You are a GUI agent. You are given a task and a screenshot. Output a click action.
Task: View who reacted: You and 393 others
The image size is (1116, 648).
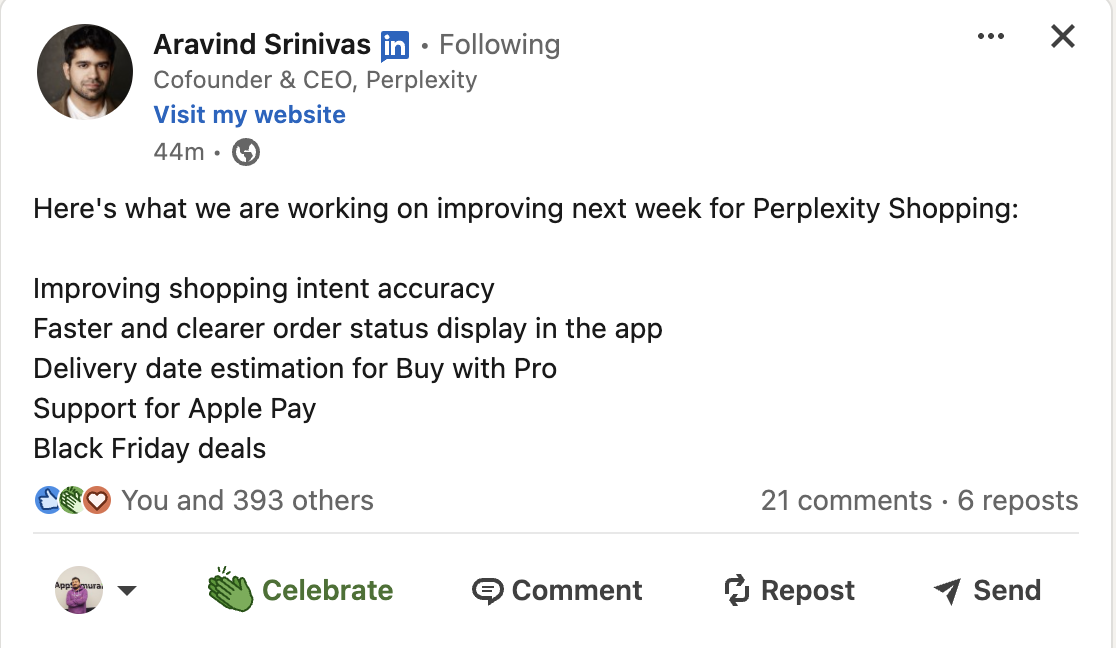click(247, 501)
